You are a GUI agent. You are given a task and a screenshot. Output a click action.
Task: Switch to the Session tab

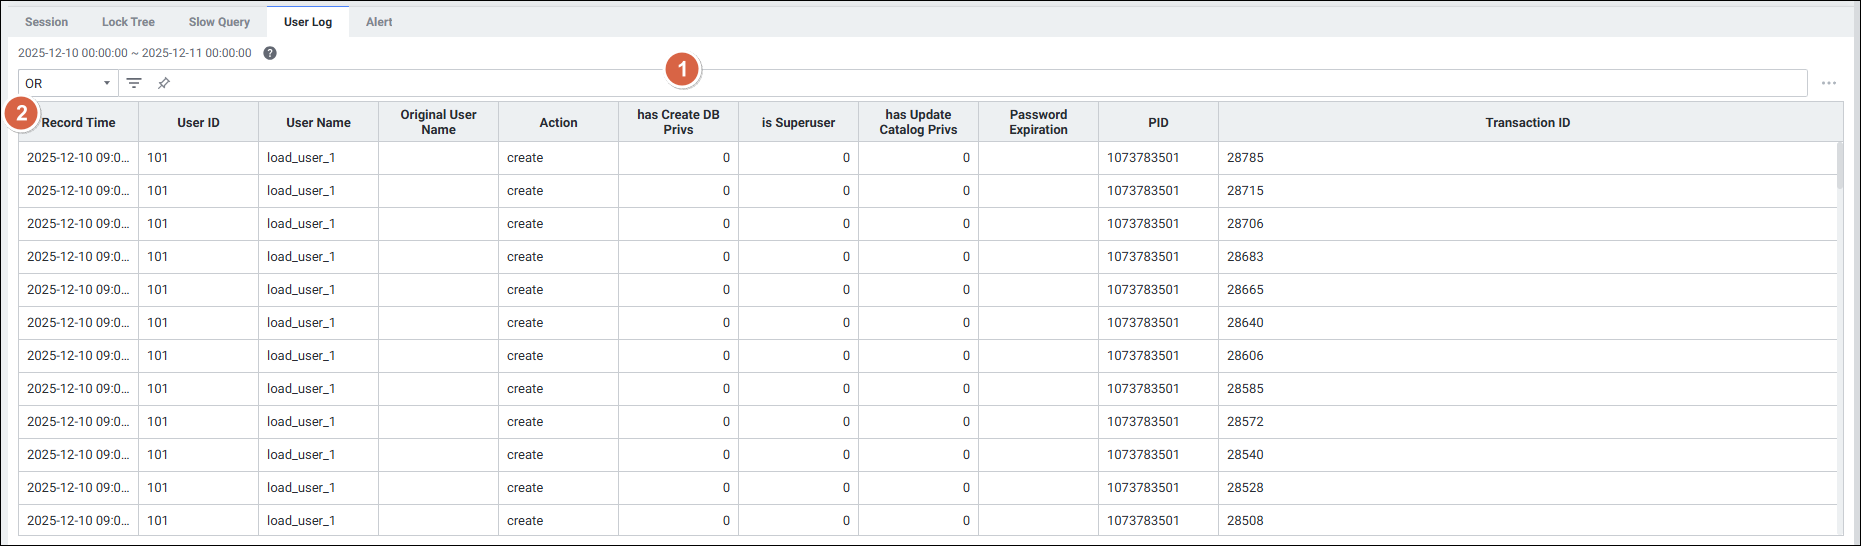(x=47, y=22)
